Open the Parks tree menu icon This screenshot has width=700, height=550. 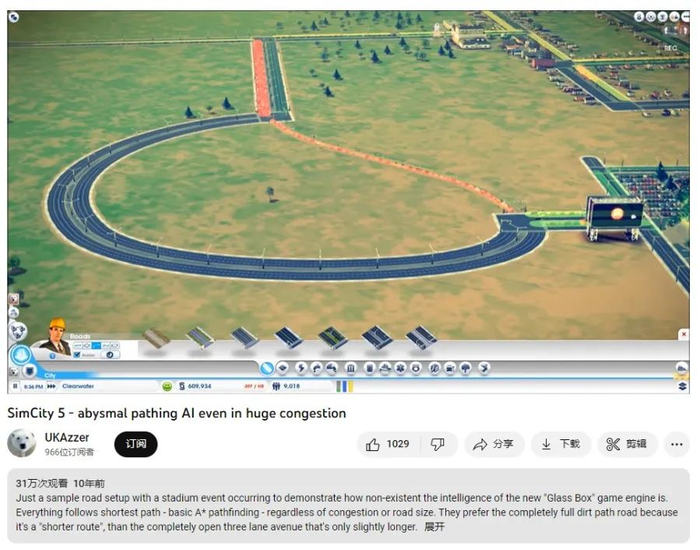click(x=466, y=368)
